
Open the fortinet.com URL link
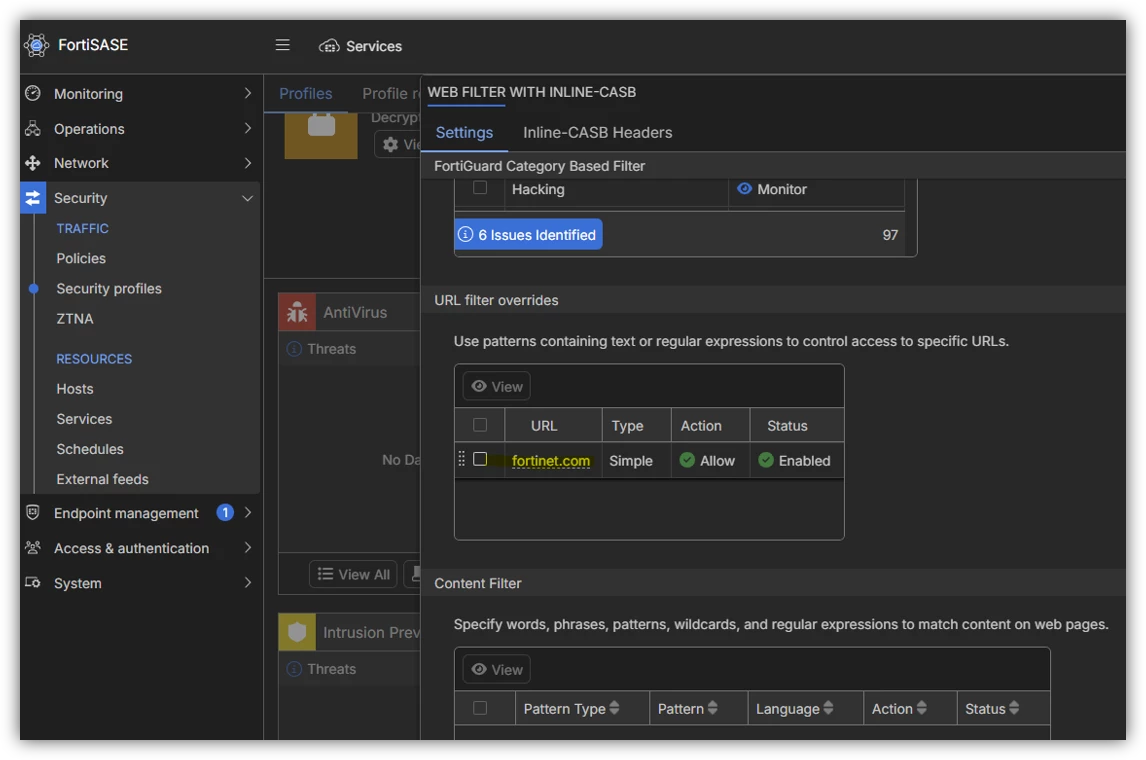pos(551,460)
